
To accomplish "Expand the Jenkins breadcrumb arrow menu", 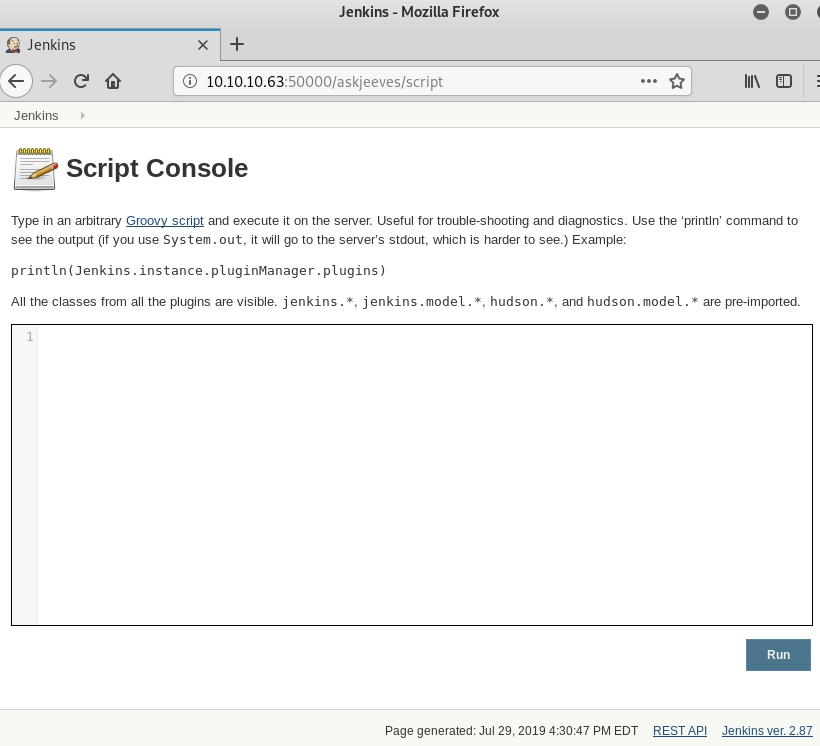I will [83, 116].
